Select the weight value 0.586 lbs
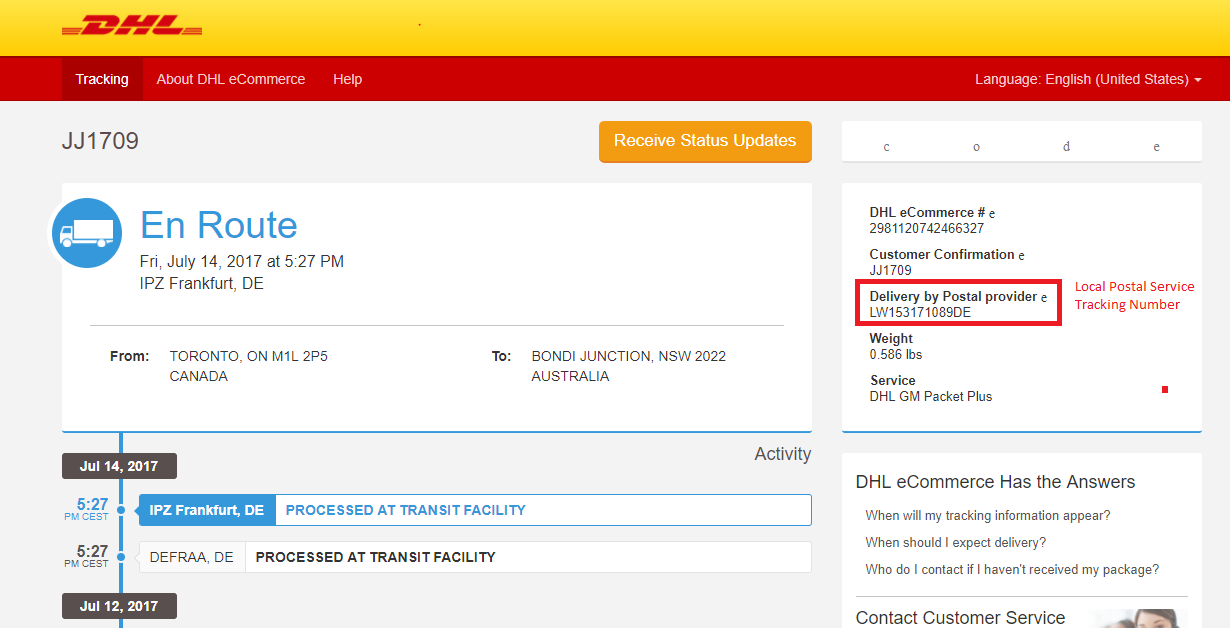The image size is (1230, 628). click(896, 354)
